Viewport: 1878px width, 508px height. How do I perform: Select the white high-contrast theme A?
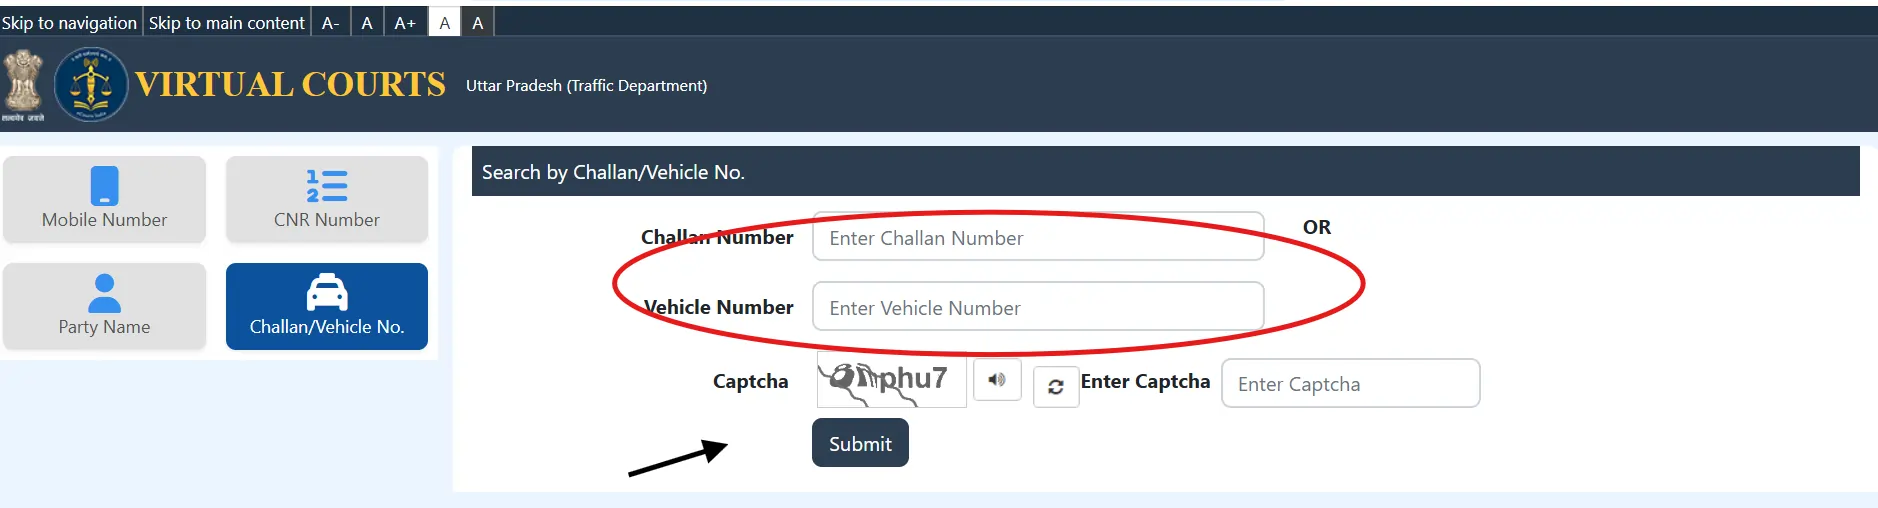click(x=445, y=23)
